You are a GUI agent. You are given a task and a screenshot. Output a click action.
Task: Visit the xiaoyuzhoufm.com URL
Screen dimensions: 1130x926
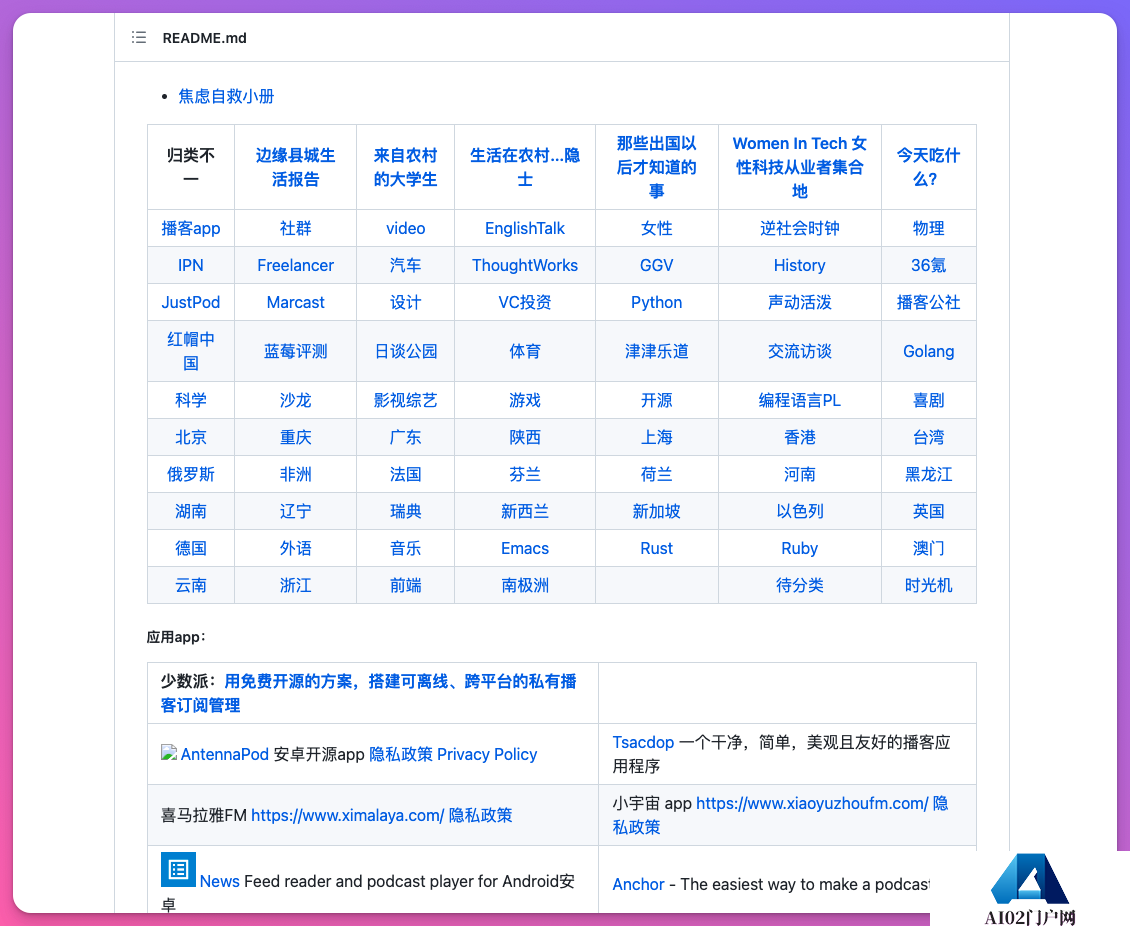(812, 803)
